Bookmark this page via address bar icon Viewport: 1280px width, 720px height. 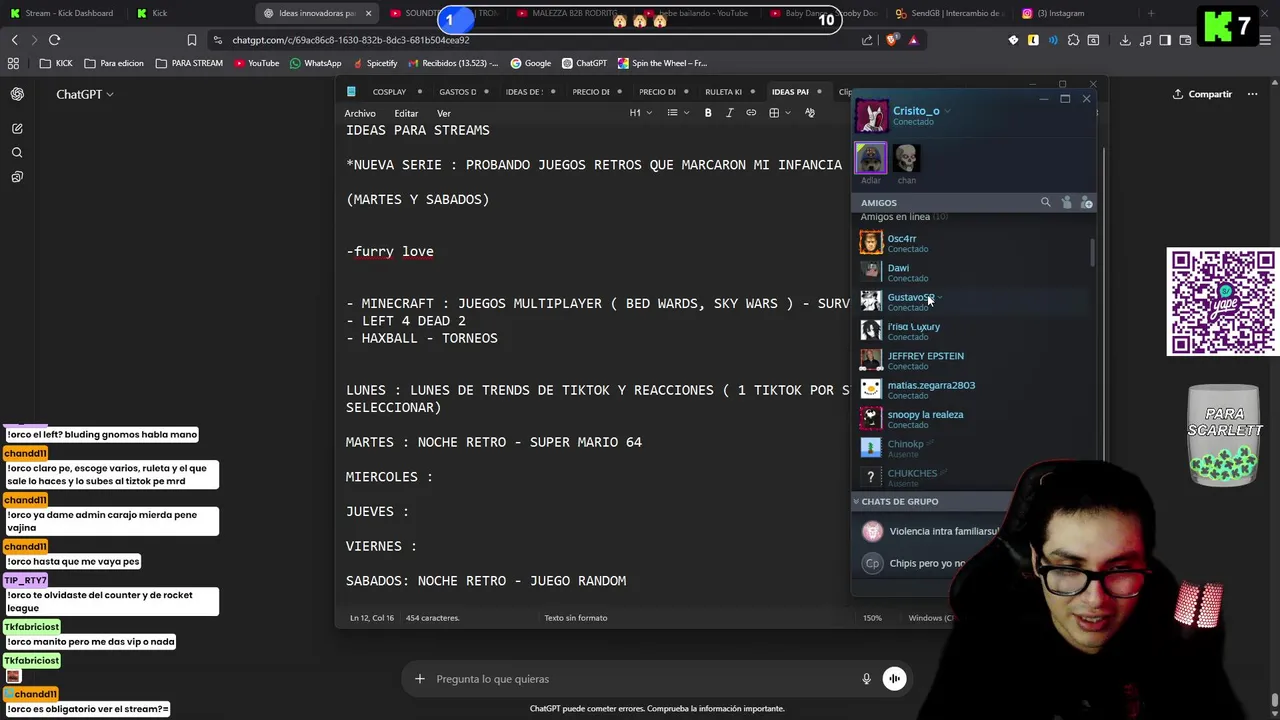tap(191, 40)
